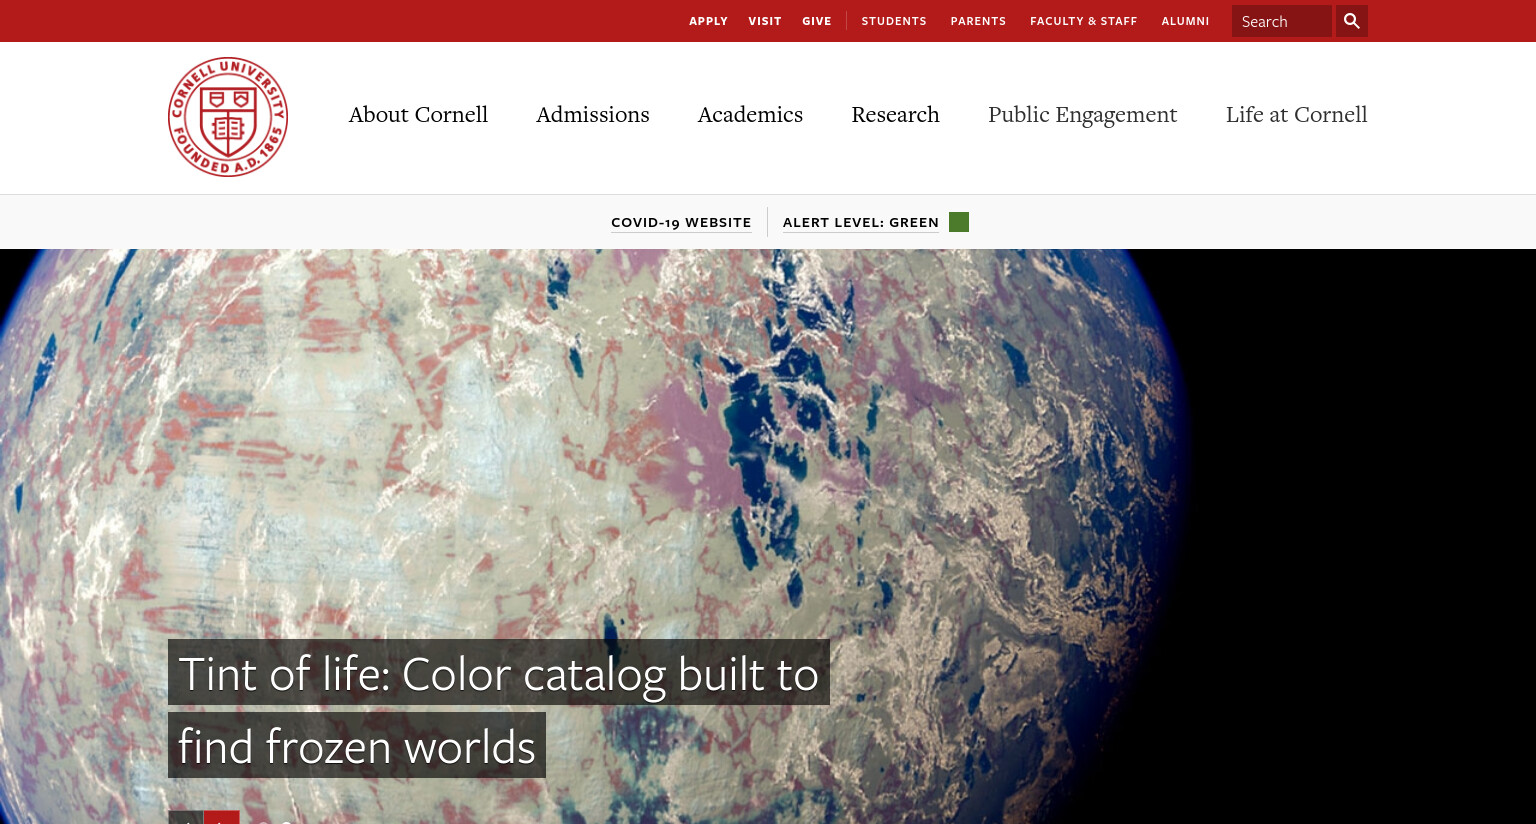Open the Academics menu
This screenshot has height=824, width=1536.
750,115
